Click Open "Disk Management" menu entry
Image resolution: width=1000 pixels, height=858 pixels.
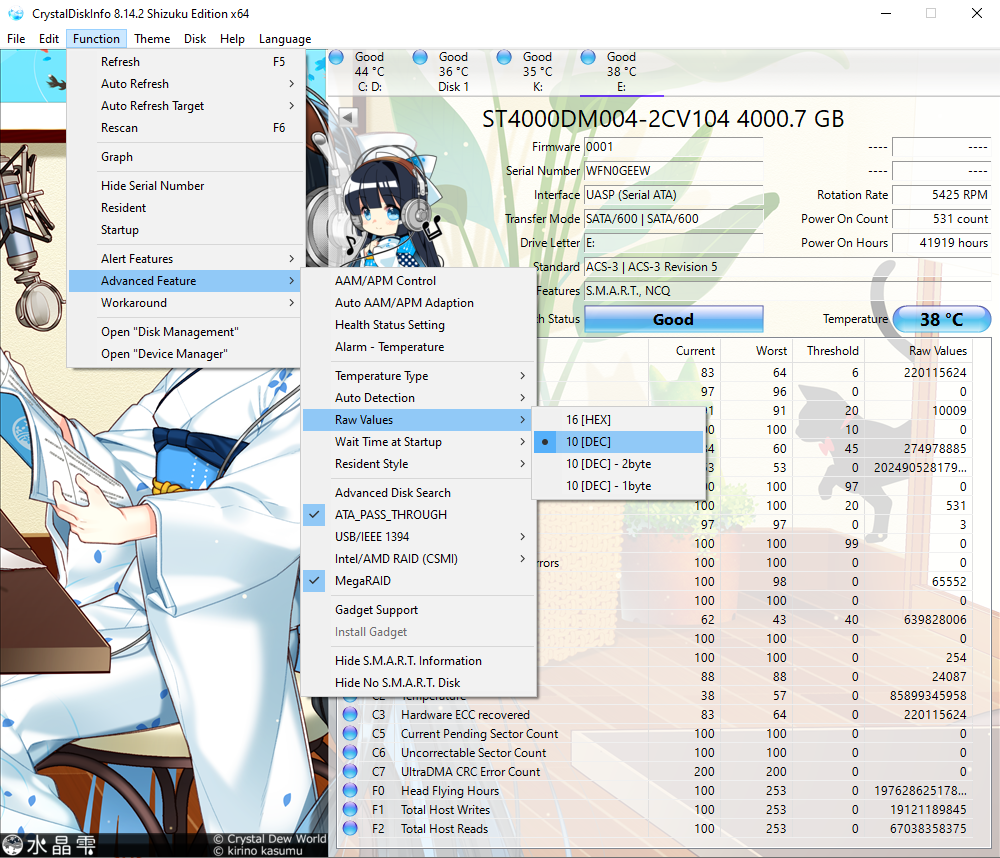pos(169,332)
